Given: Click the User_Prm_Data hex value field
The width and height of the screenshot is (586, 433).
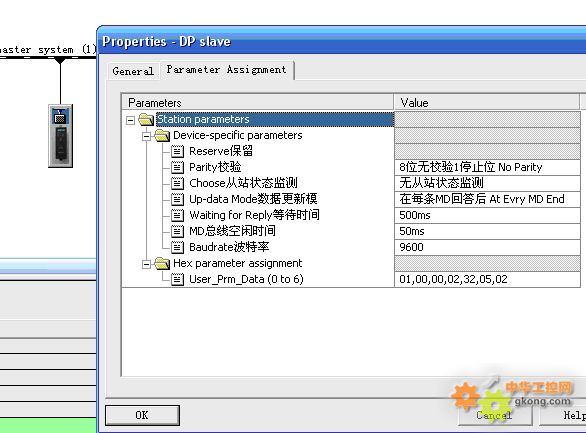Looking at the screenshot, I should [x=487, y=279].
